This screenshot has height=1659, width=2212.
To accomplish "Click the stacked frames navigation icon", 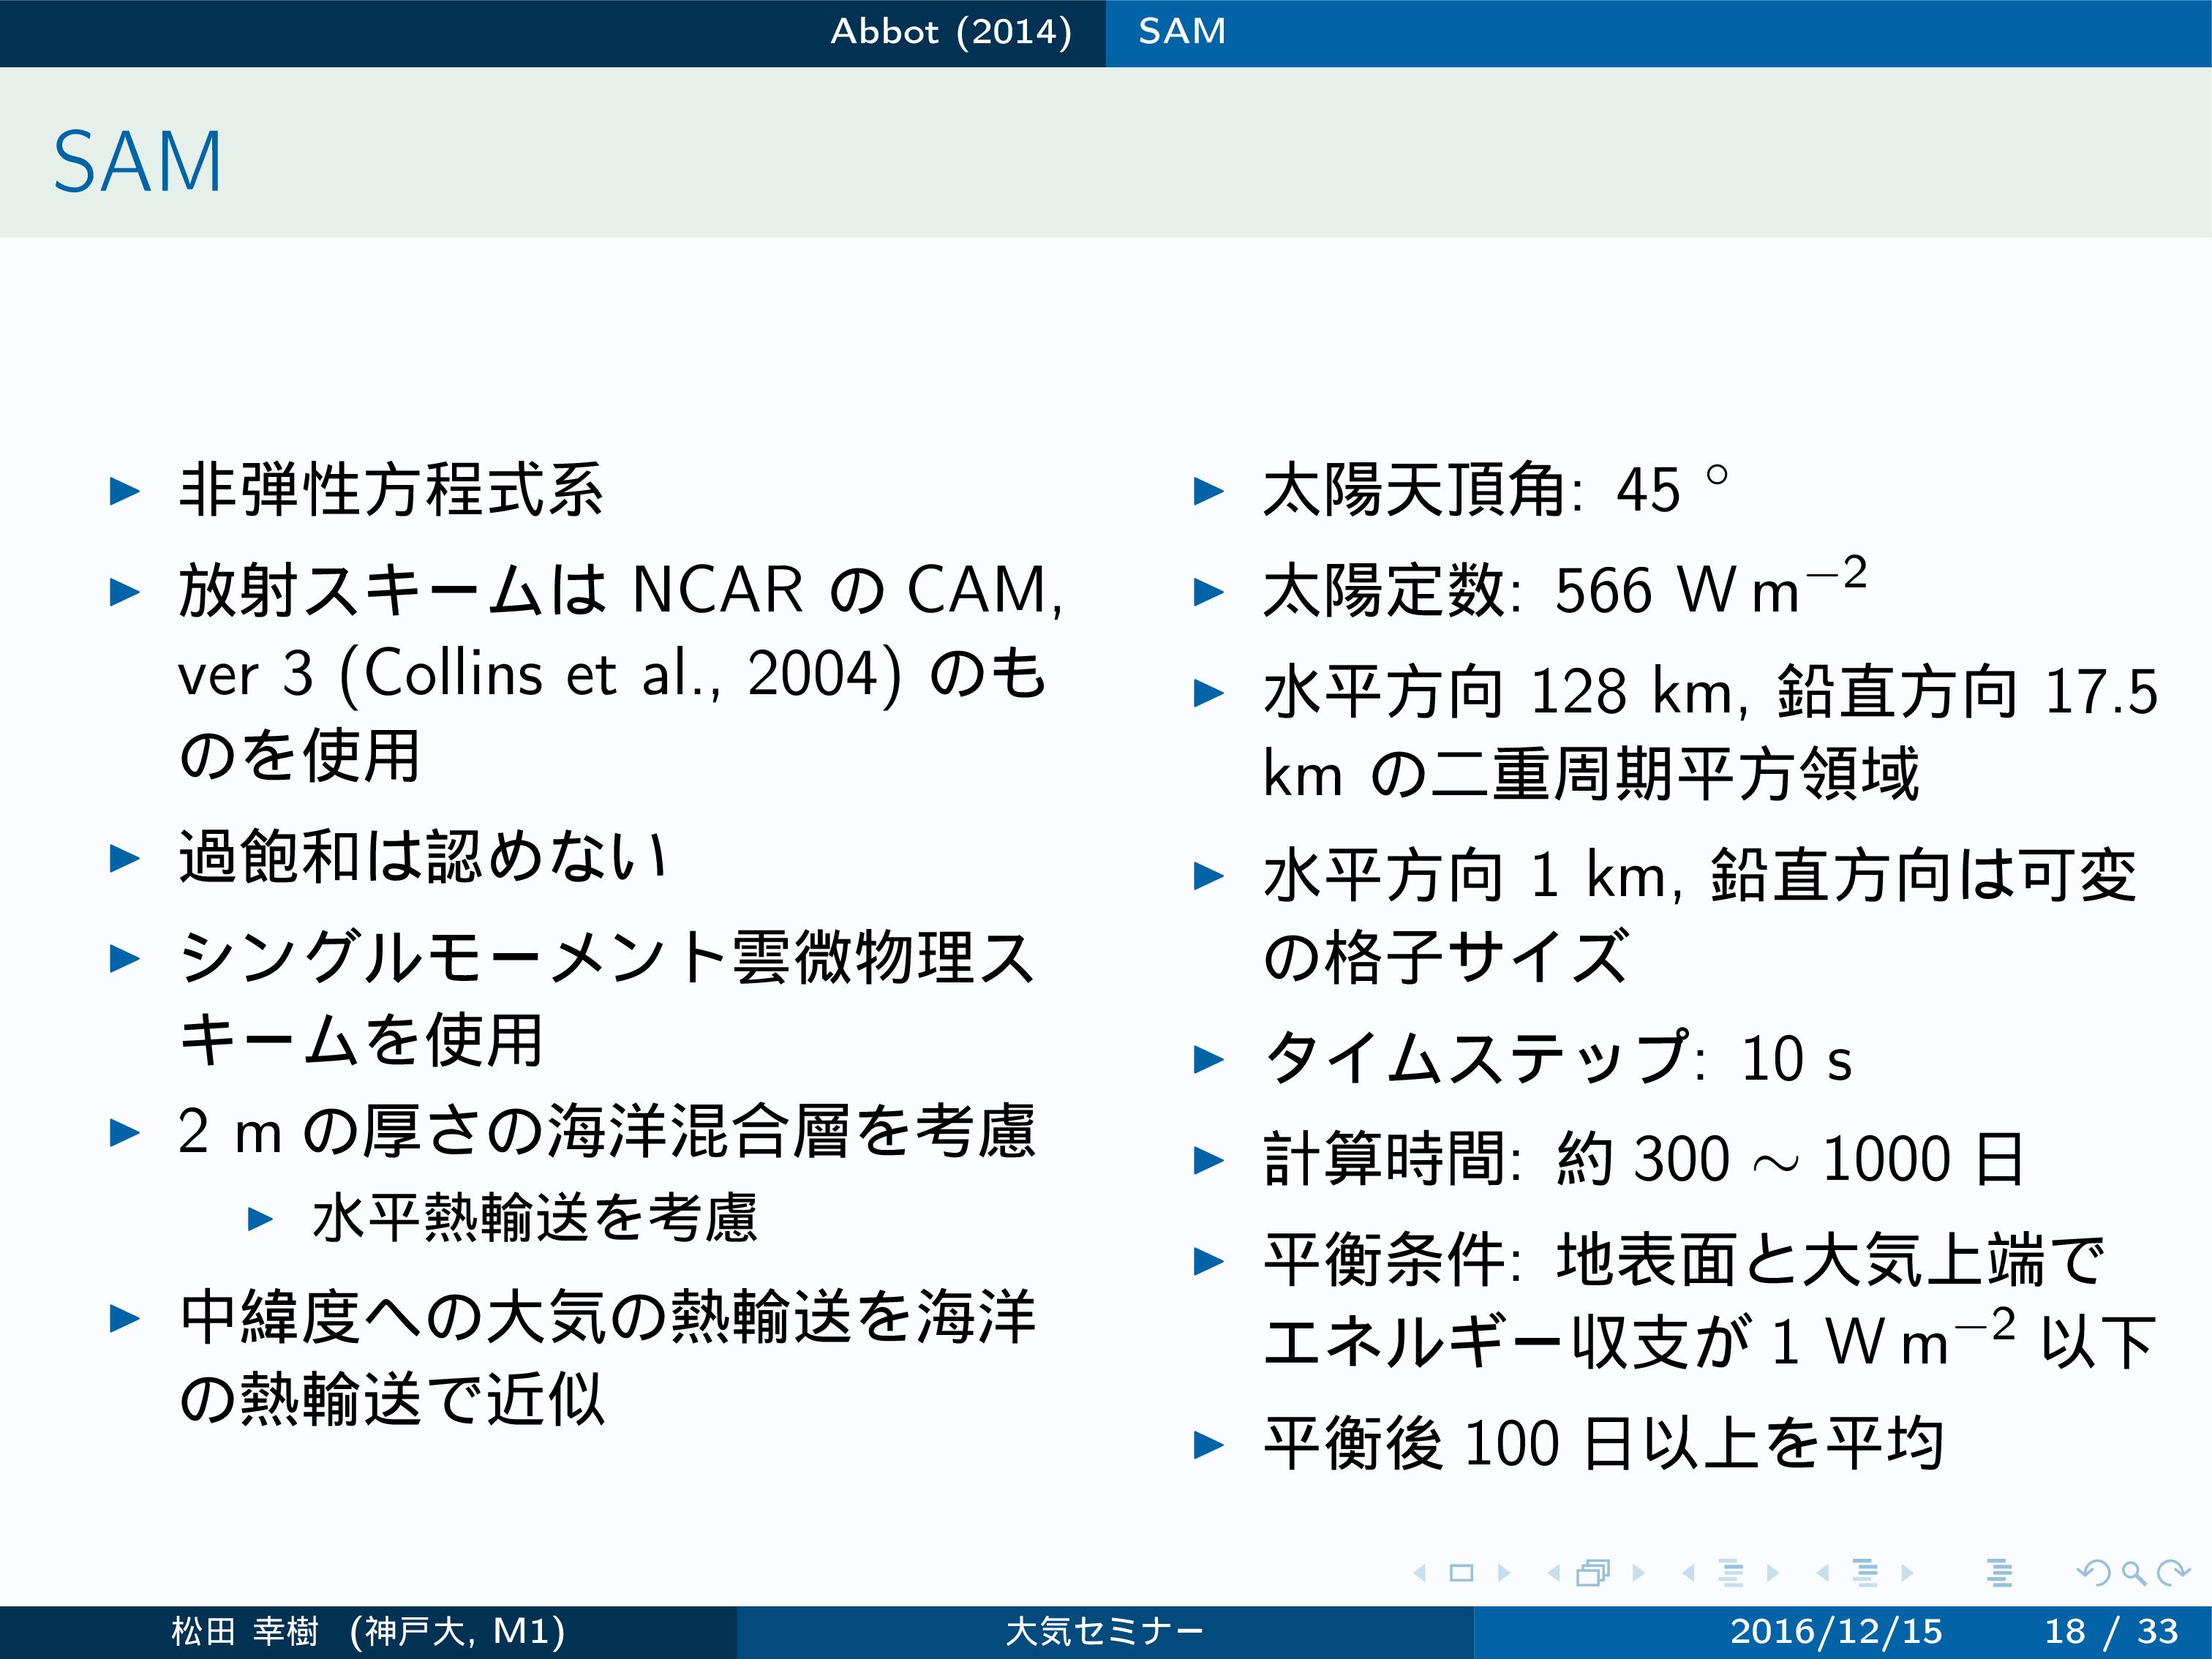I will tap(1593, 1573).
